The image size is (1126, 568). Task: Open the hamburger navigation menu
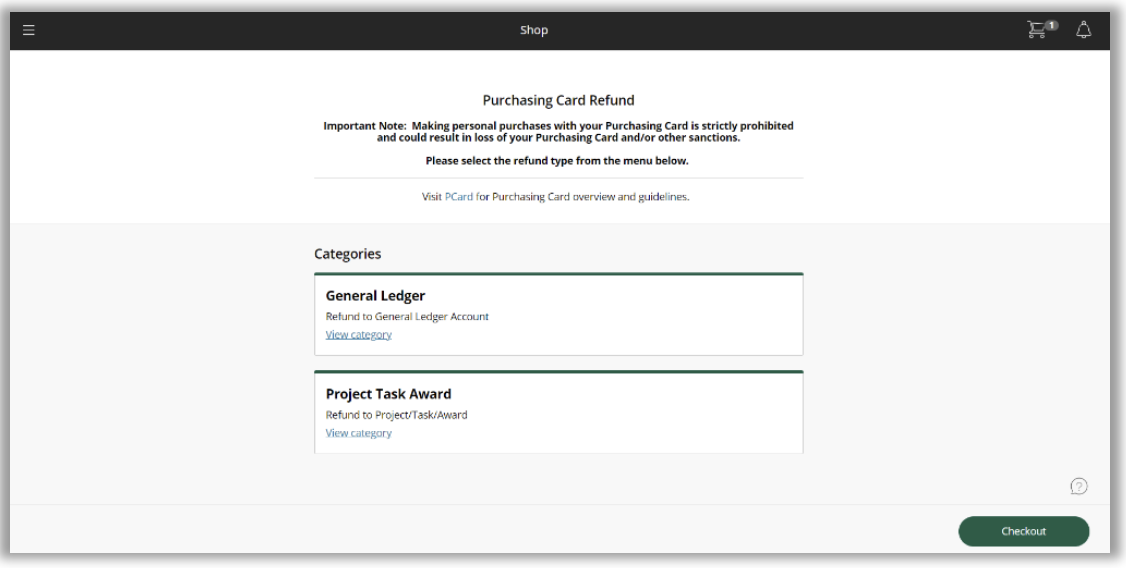click(x=28, y=30)
